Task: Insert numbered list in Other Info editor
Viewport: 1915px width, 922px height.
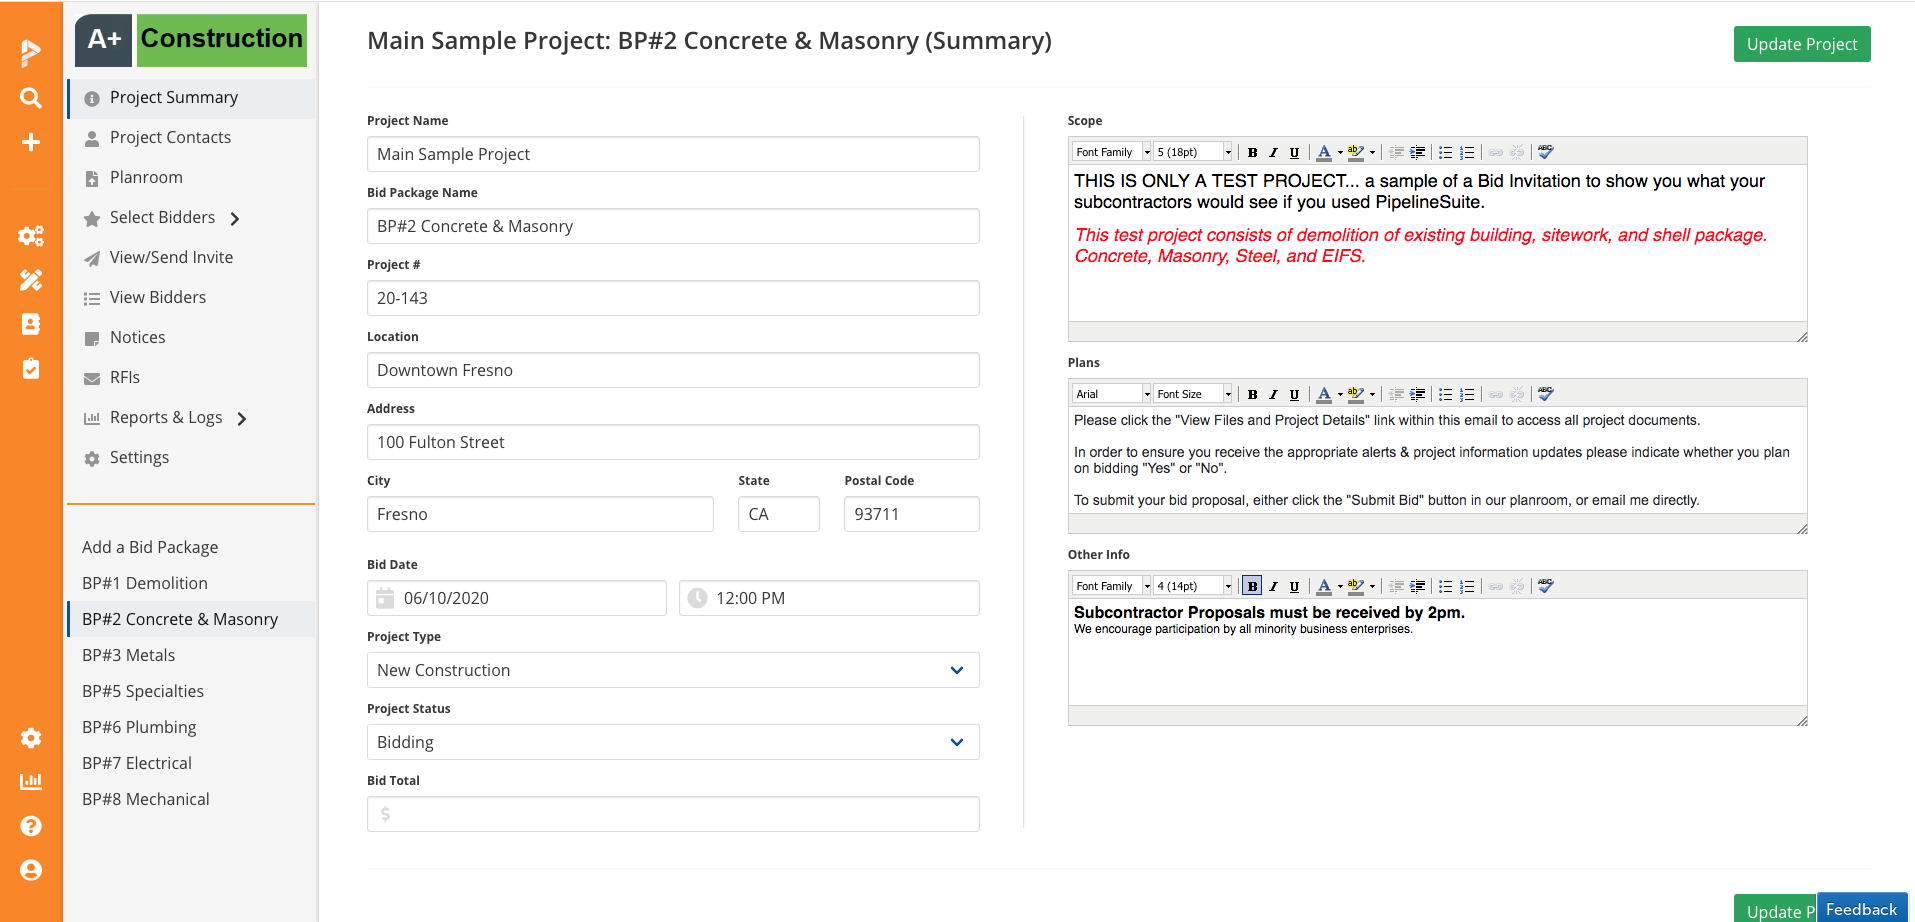Action: point(1467,587)
